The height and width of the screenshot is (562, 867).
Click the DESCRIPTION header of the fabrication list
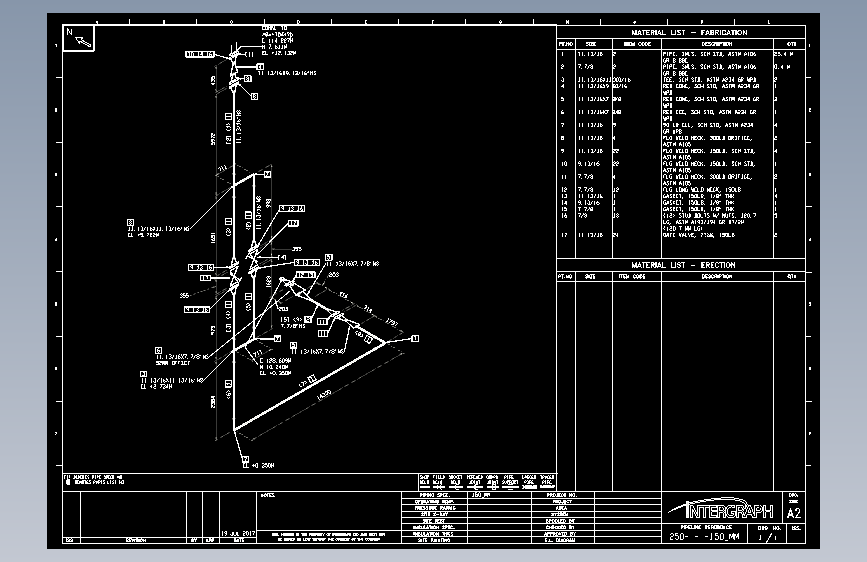(717, 44)
